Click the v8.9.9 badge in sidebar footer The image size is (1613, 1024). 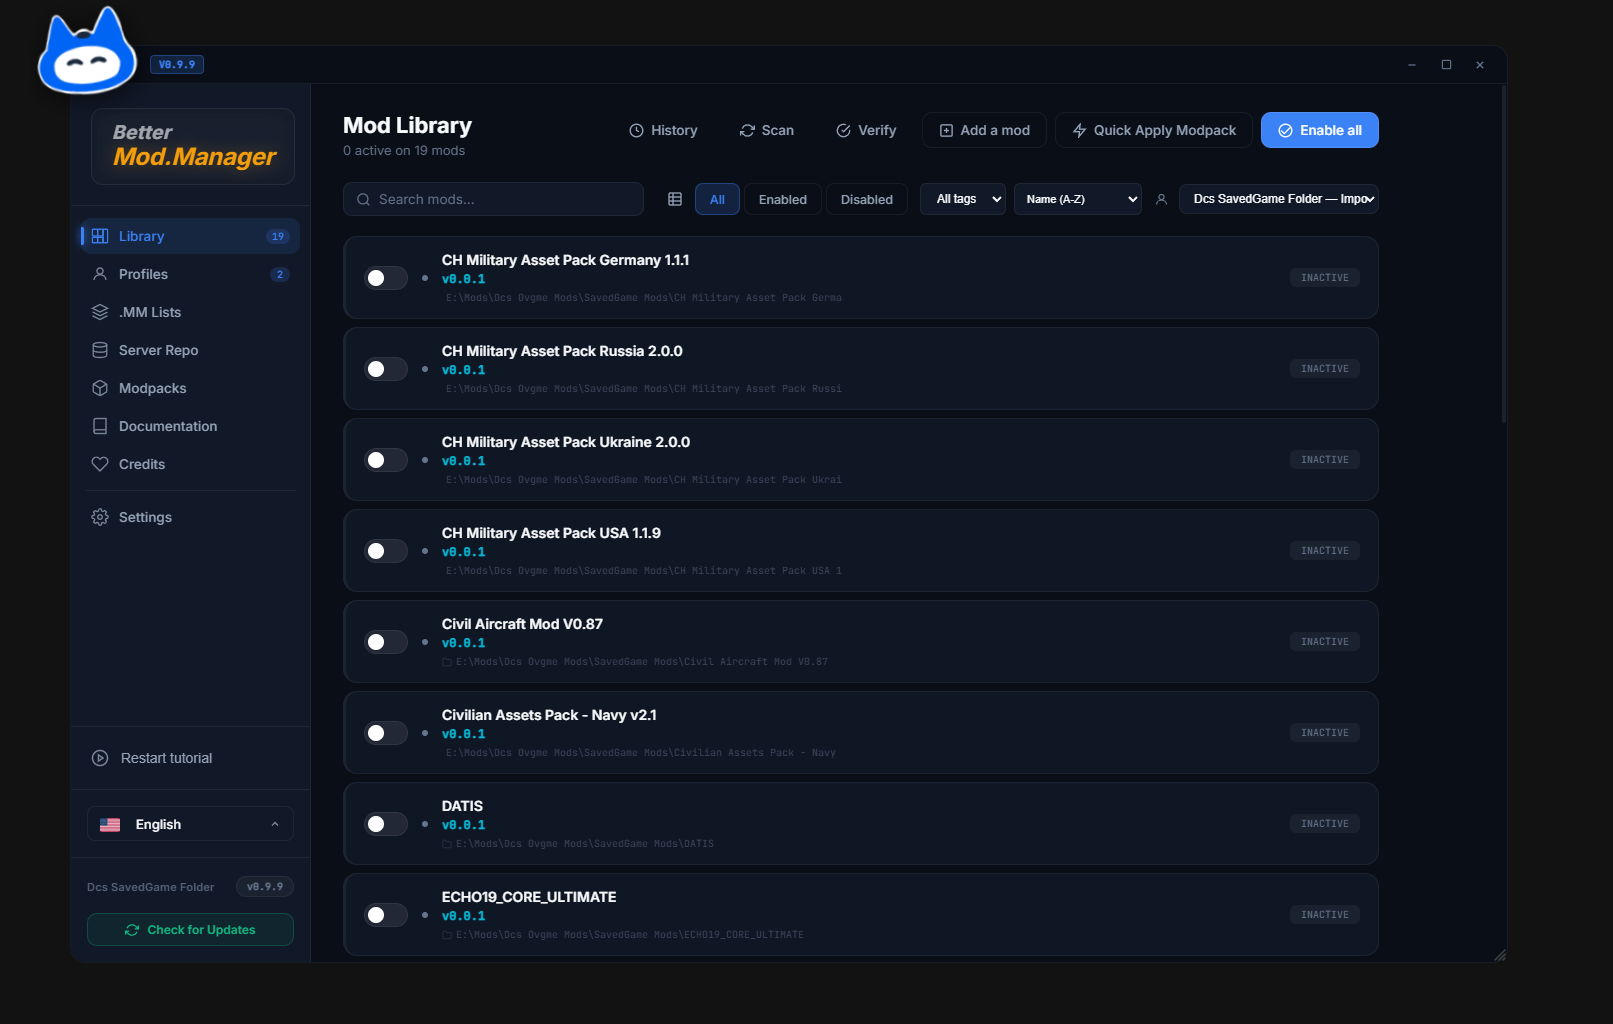[x=265, y=887]
